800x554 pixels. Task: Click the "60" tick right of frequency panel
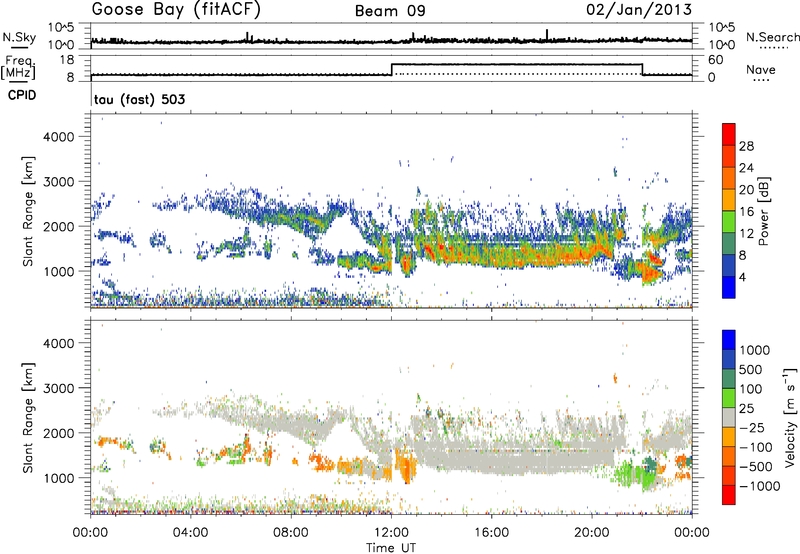(716, 60)
